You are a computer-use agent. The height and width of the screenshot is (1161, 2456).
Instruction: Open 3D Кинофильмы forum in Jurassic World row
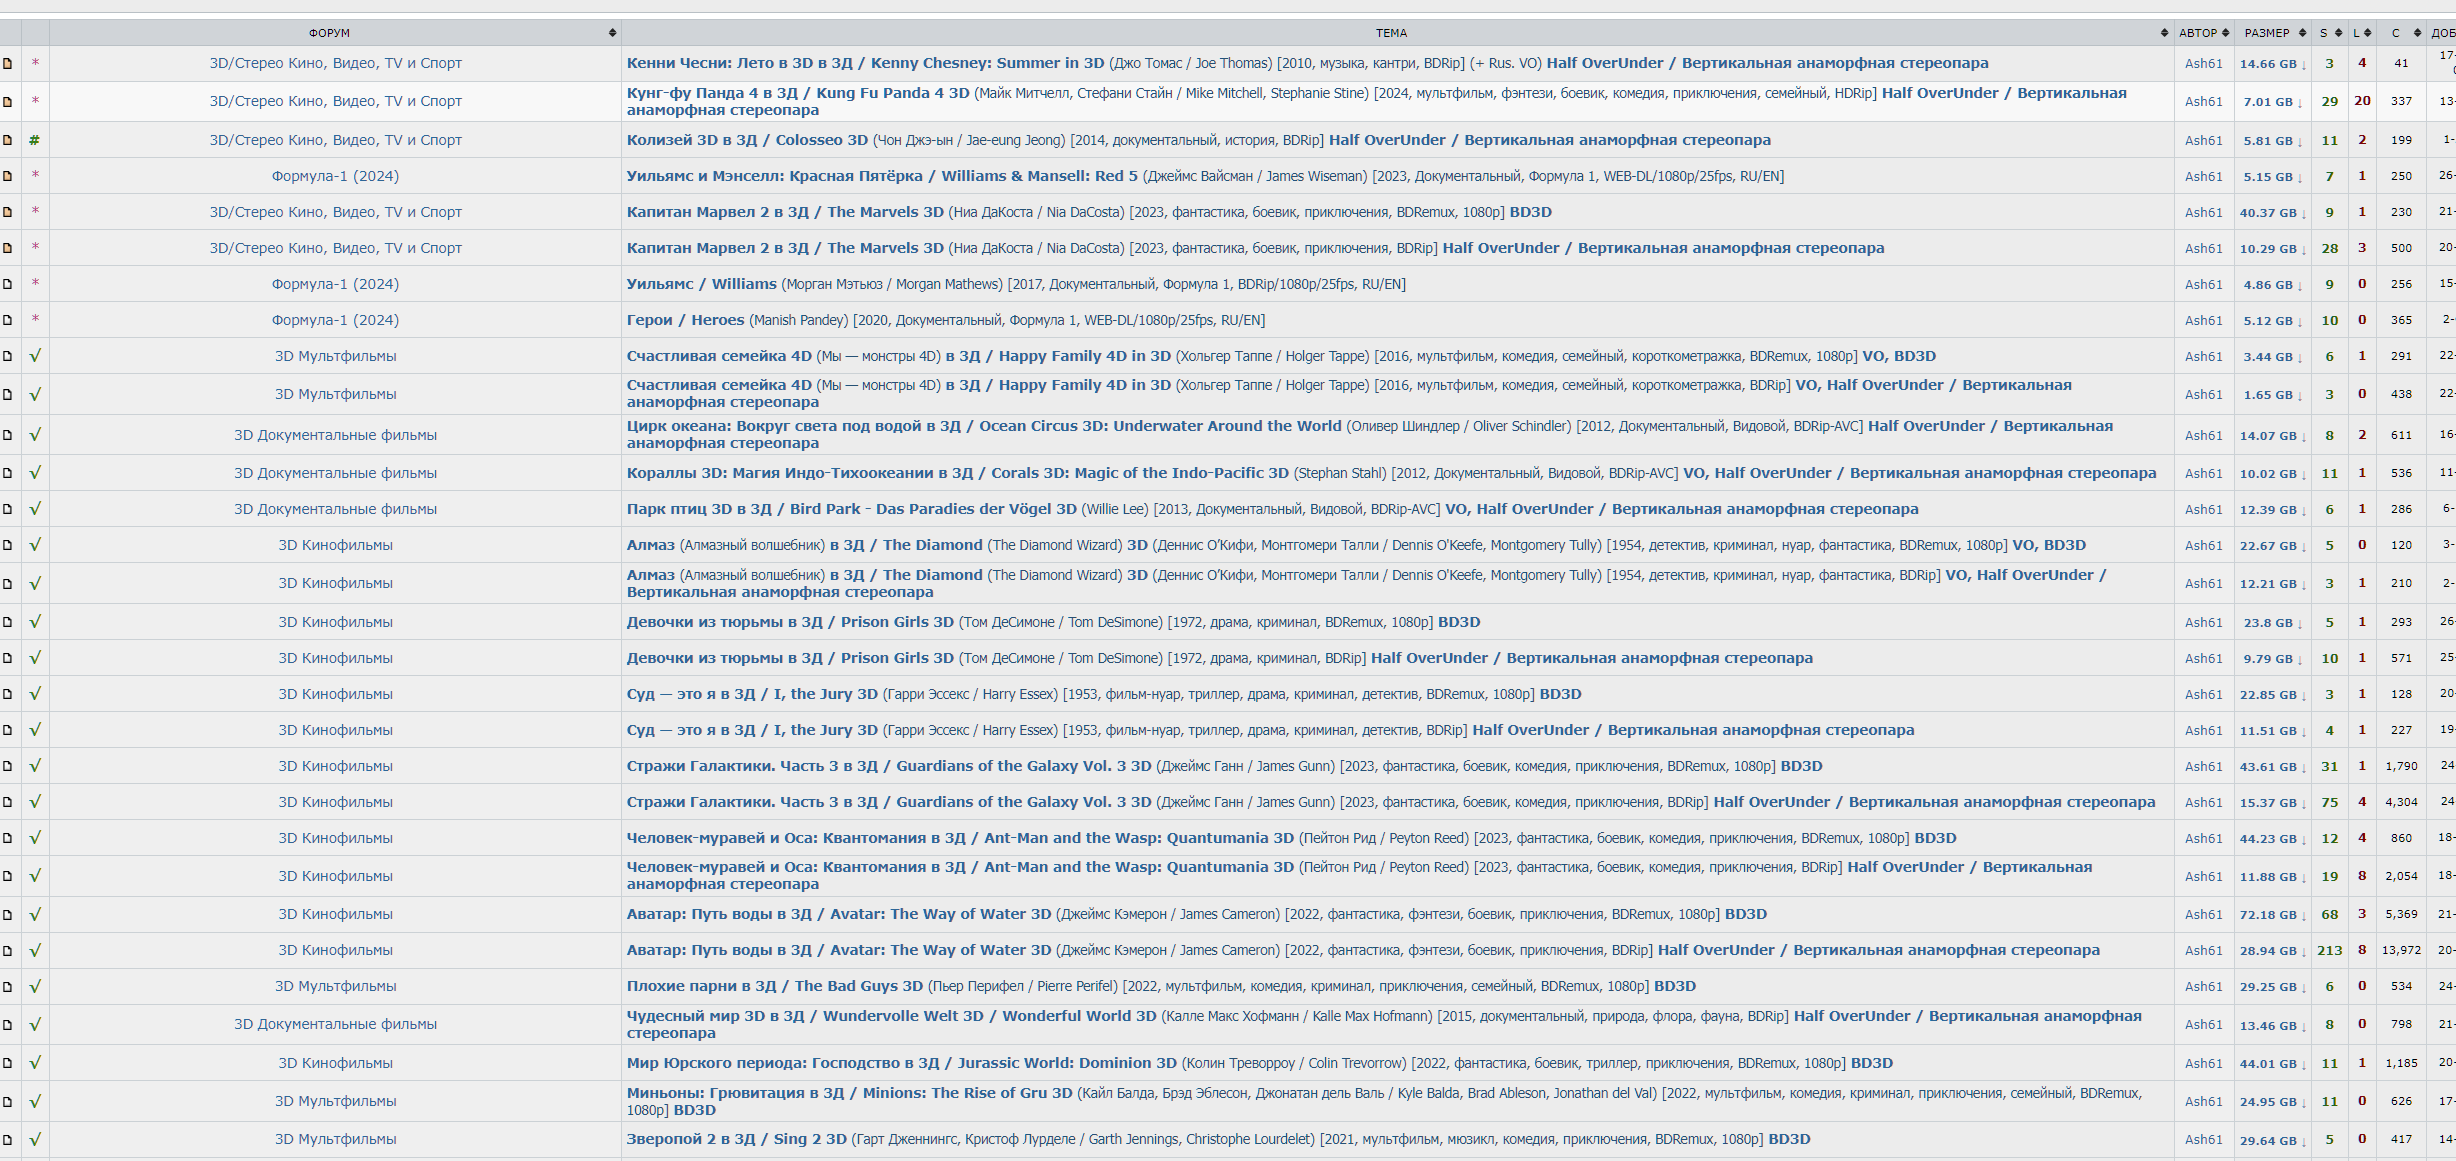point(335,1063)
